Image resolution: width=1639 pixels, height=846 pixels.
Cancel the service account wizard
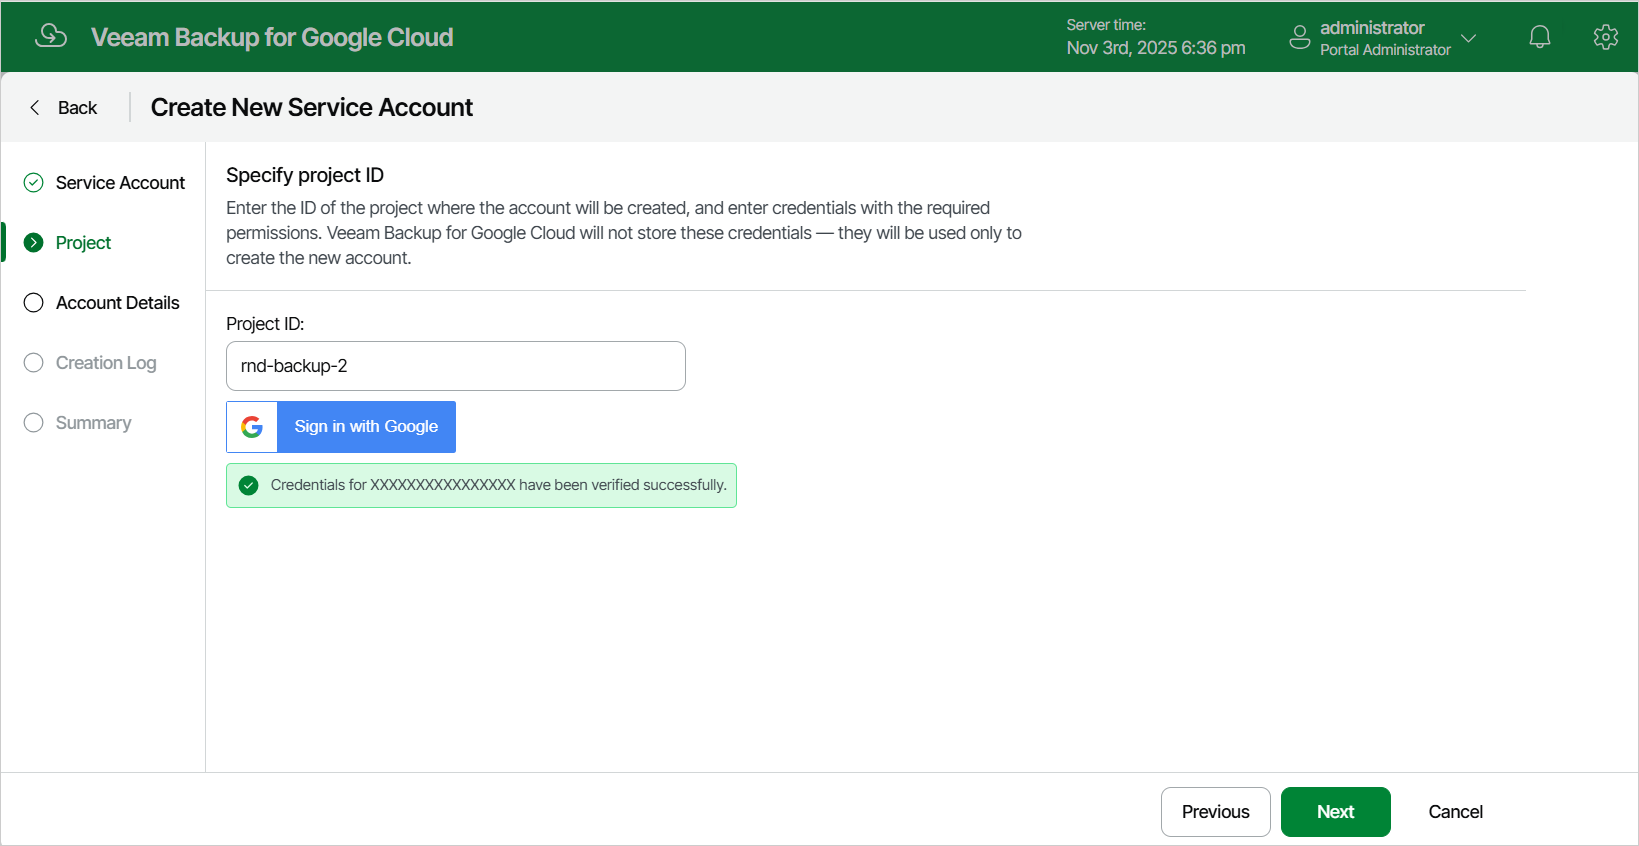click(1455, 812)
